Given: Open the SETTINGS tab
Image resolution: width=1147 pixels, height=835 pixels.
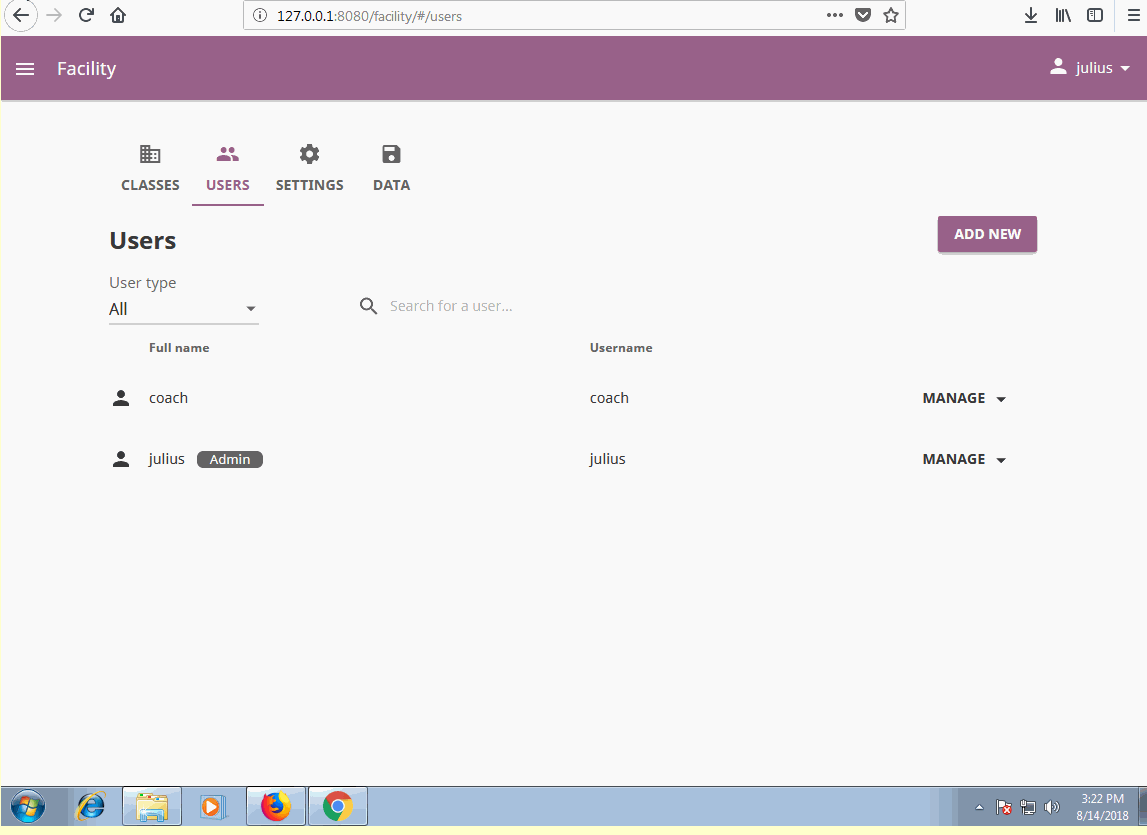Looking at the screenshot, I should [309, 169].
